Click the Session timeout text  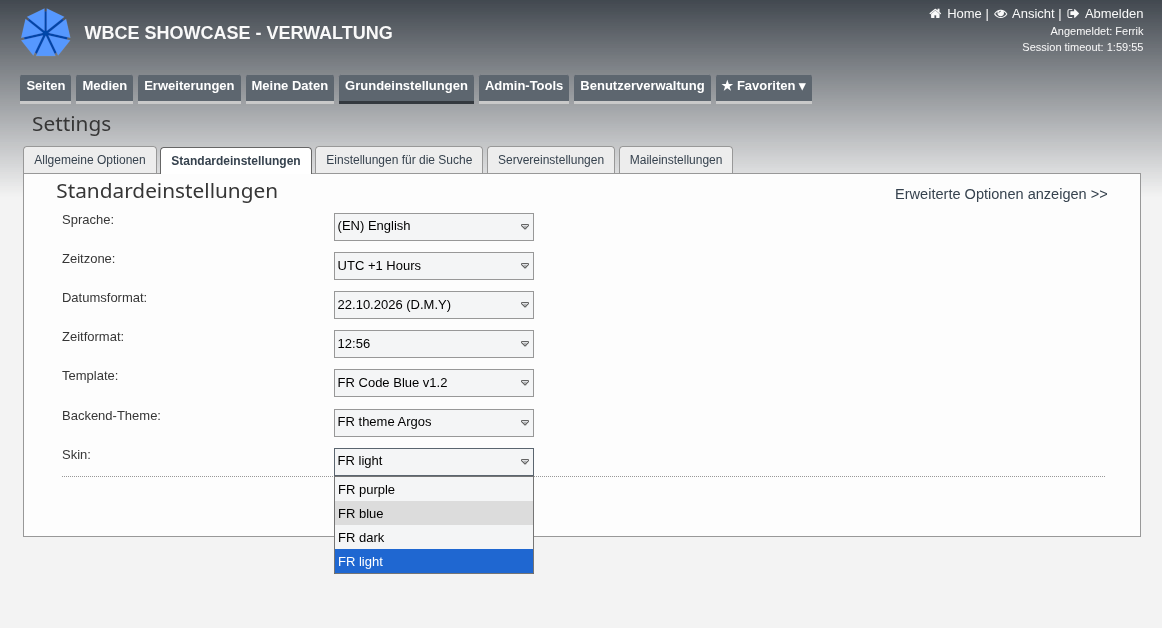(x=1083, y=47)
